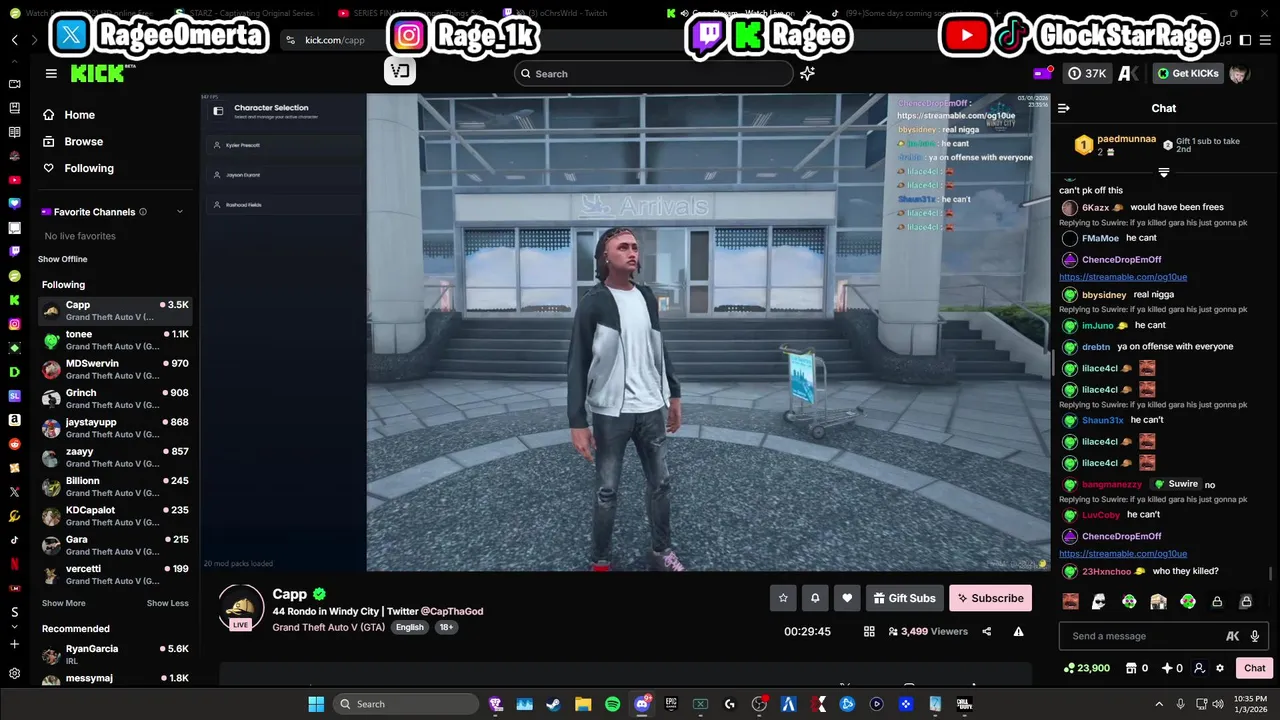Image resolution: width=1280 pixels, height=720 pixels.
Task: Follow Capp with the heart button
Action: pyautogui.click(x=847, y=598)
